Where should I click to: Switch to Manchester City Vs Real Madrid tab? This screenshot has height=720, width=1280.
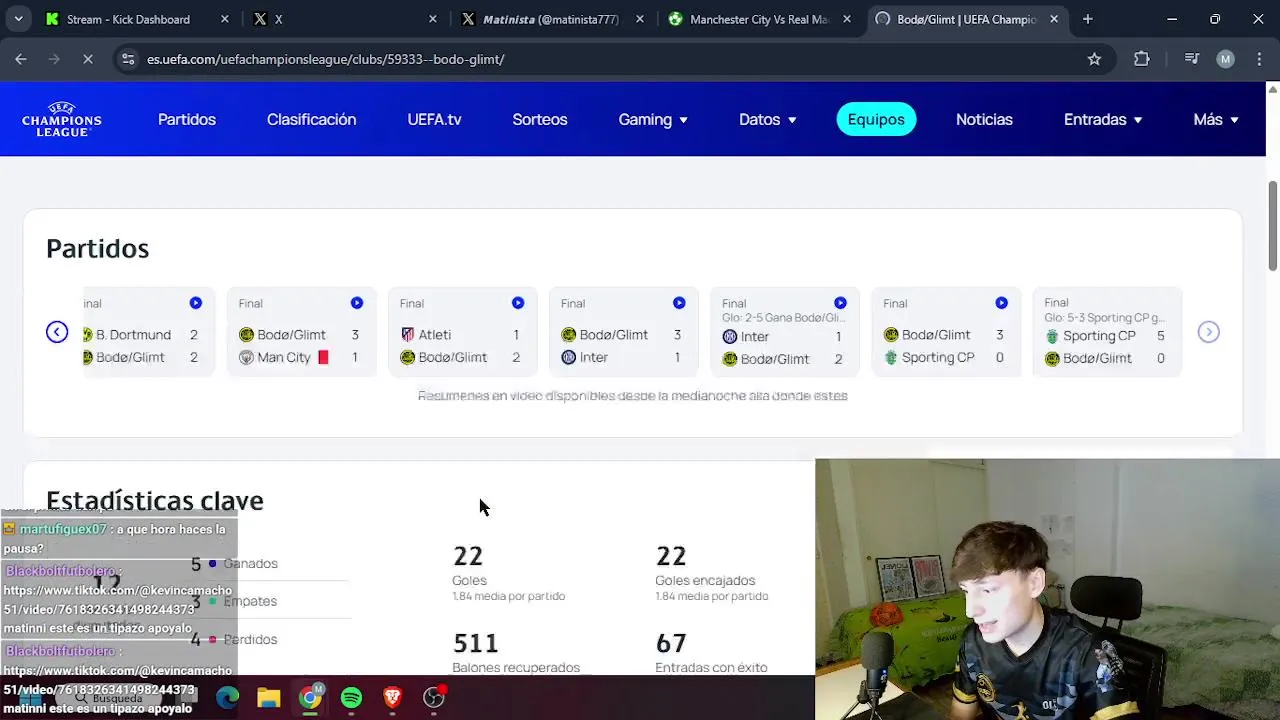pos(758,19)
